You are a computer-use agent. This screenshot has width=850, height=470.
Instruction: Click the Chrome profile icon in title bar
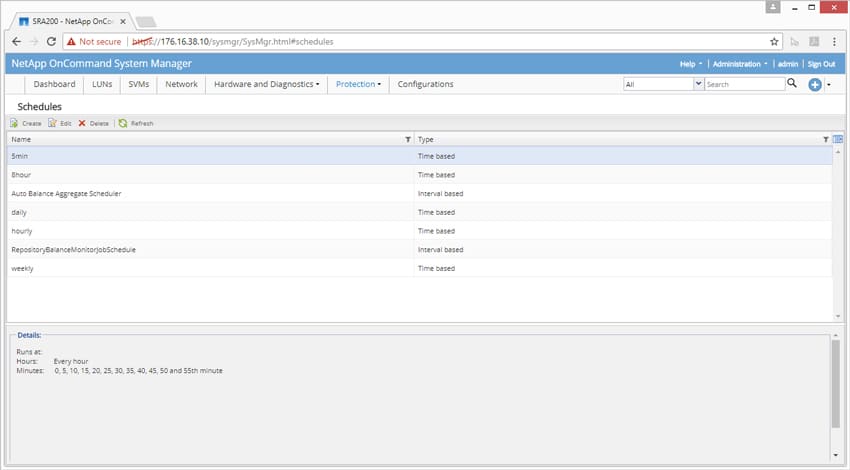point(773,7)
